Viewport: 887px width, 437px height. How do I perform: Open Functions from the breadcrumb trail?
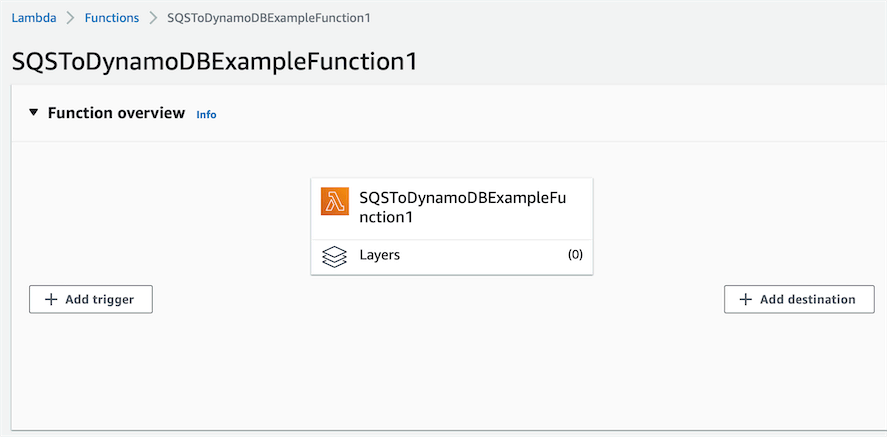[112, 18]
